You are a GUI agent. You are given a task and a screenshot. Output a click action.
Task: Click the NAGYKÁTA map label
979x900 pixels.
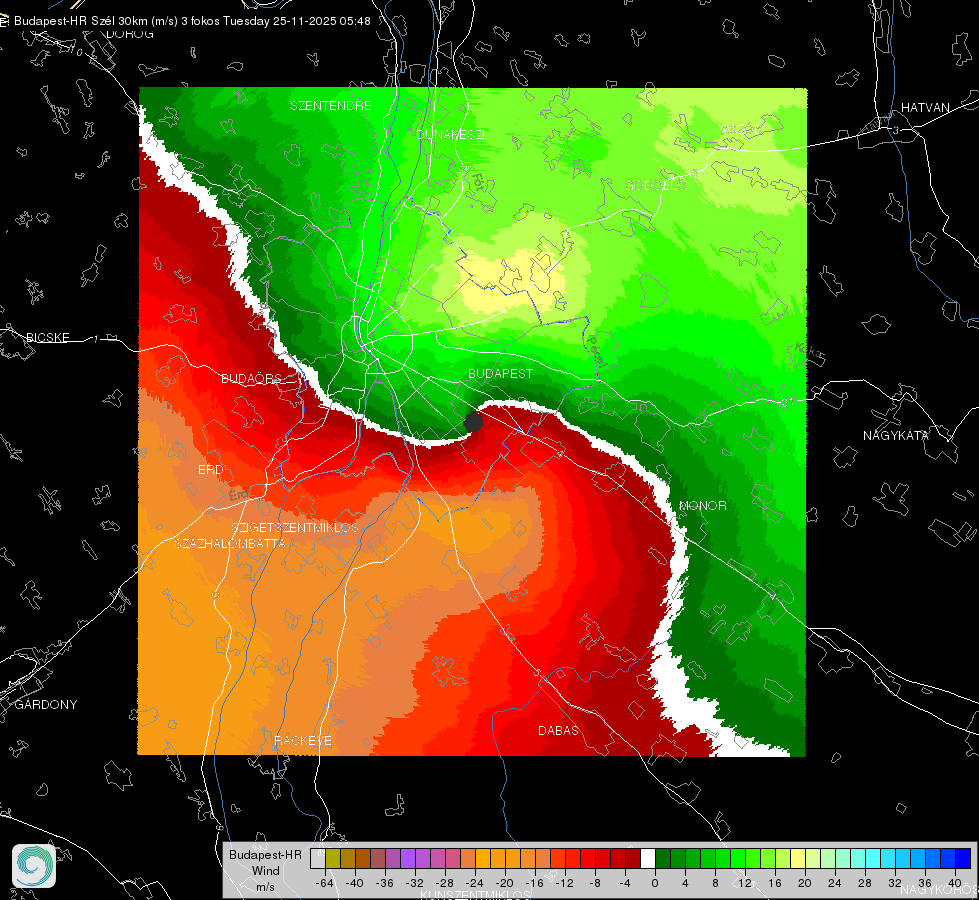tap(896, 435)
